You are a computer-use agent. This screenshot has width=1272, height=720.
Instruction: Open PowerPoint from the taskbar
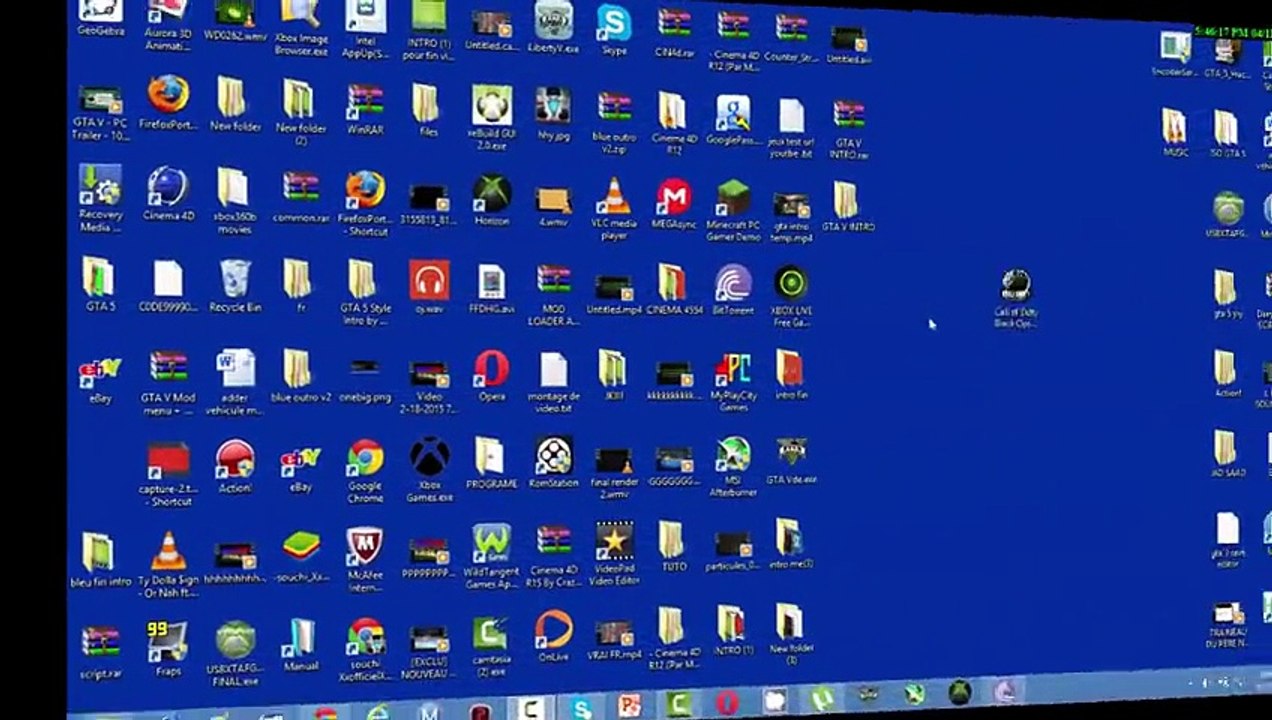tap(629, 706)
